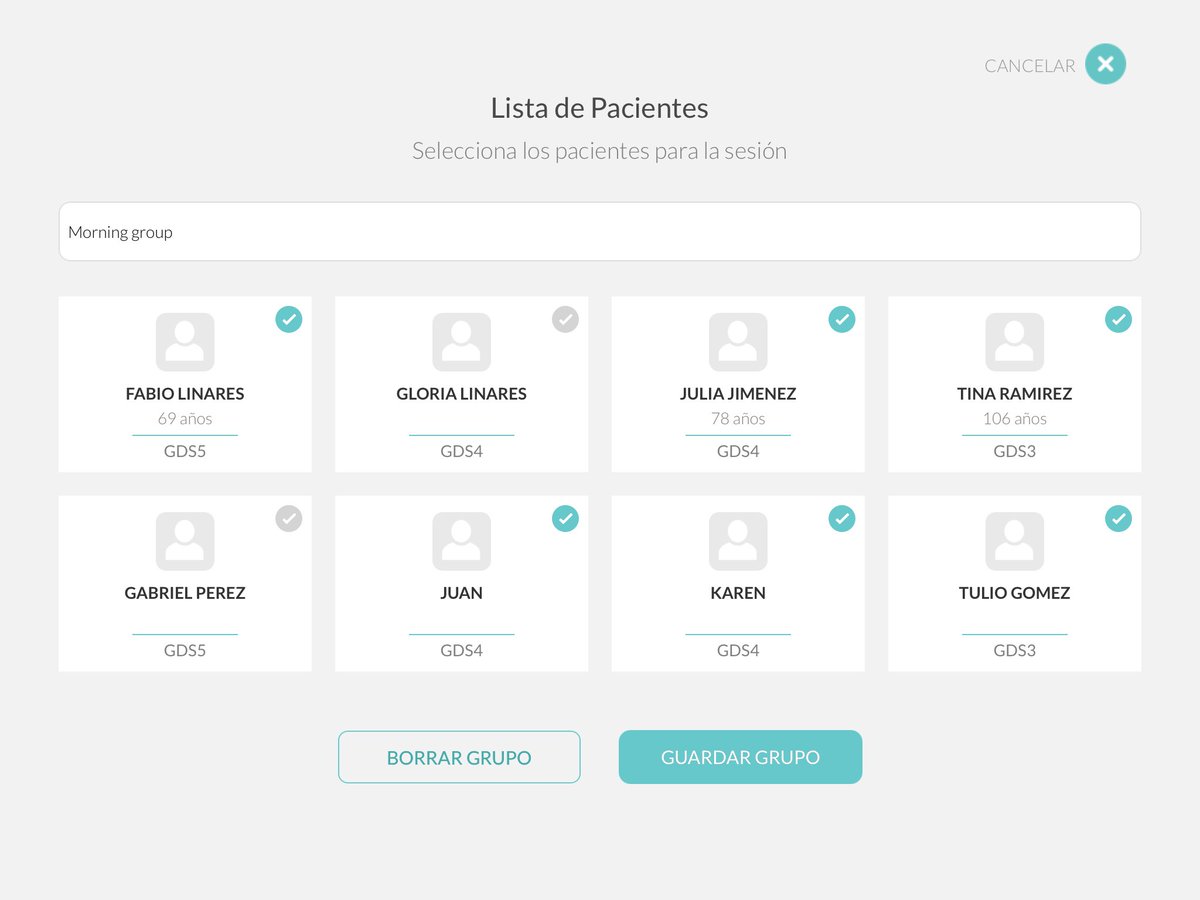The image size is (1200, 900).
Task: Click GDS4 under Juan
Action: pyautogui.click(x=461, y=650)
